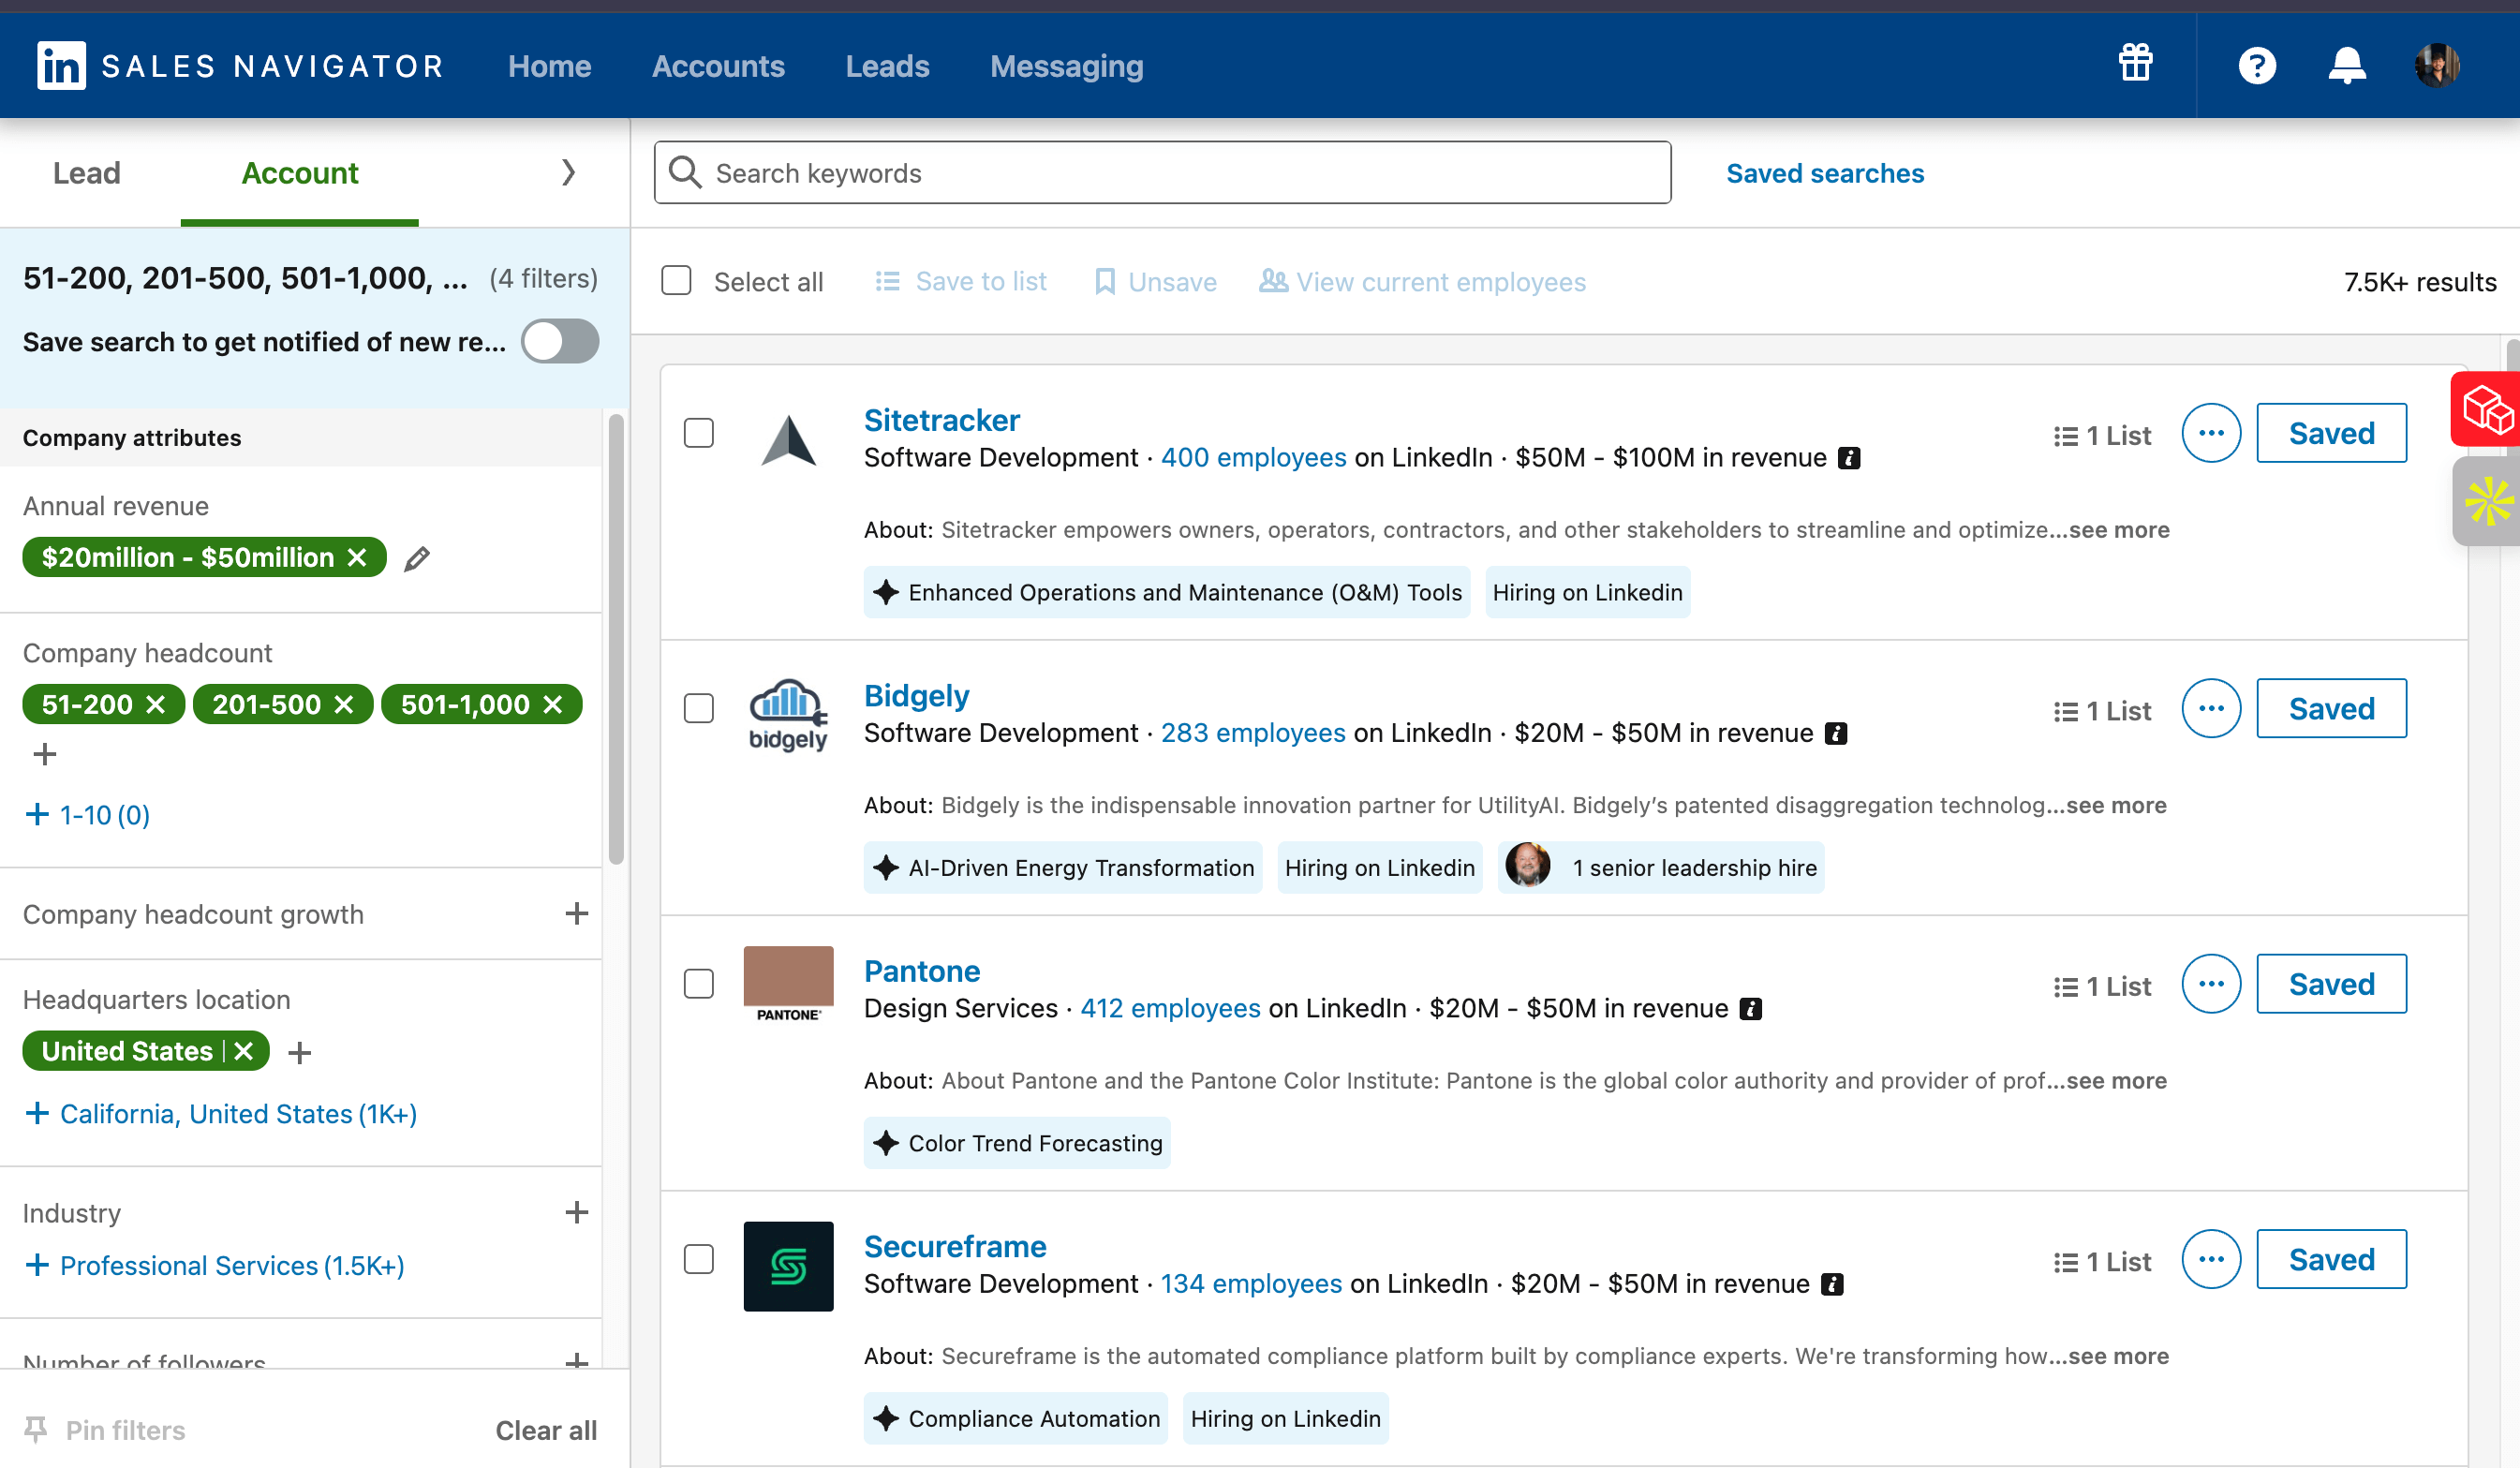This screenshot has width=2520, height=1468.
Task: Open the Accounts menu item
Action: (718, 66)
